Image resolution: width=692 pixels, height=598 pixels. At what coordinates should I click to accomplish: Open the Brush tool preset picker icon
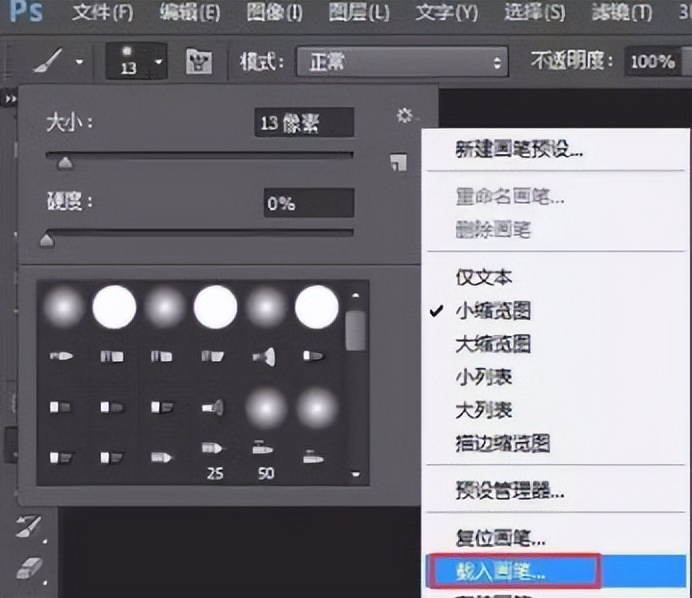48,61
